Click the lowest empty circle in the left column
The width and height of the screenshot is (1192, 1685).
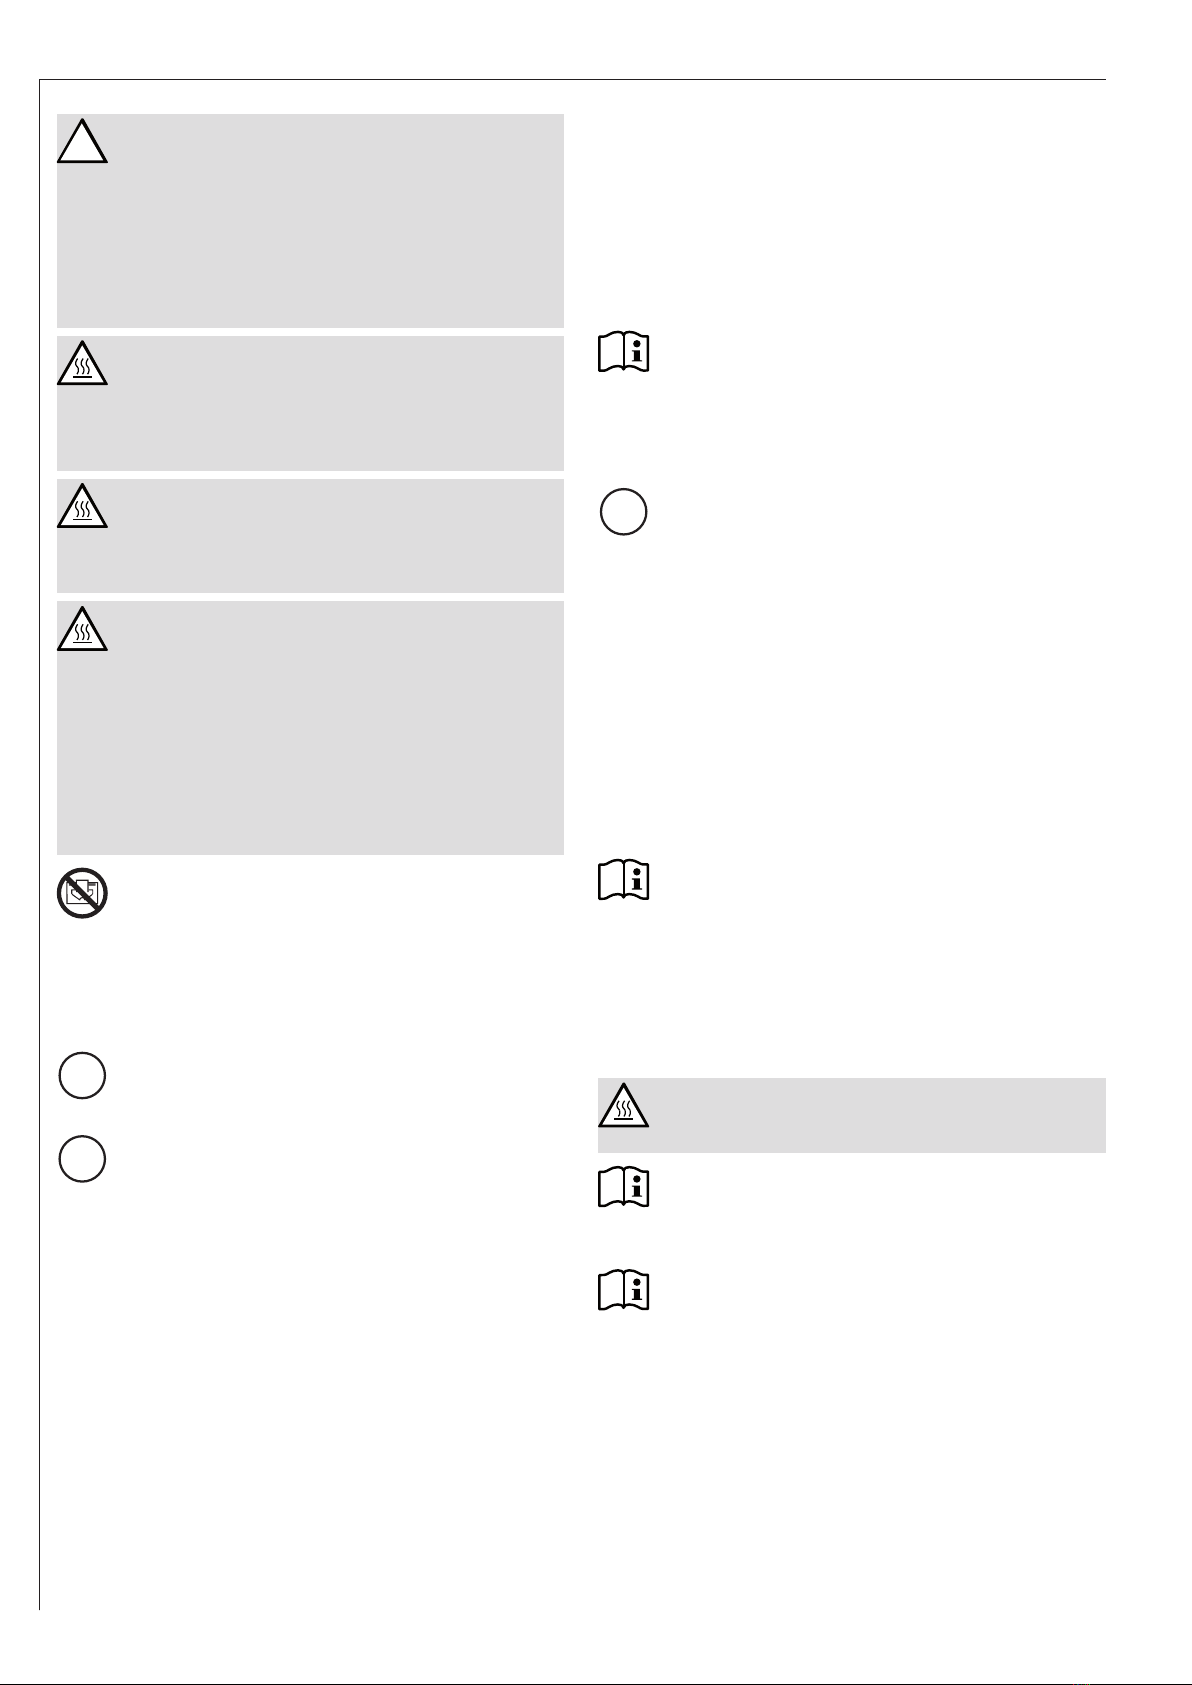coord(82,1159)
